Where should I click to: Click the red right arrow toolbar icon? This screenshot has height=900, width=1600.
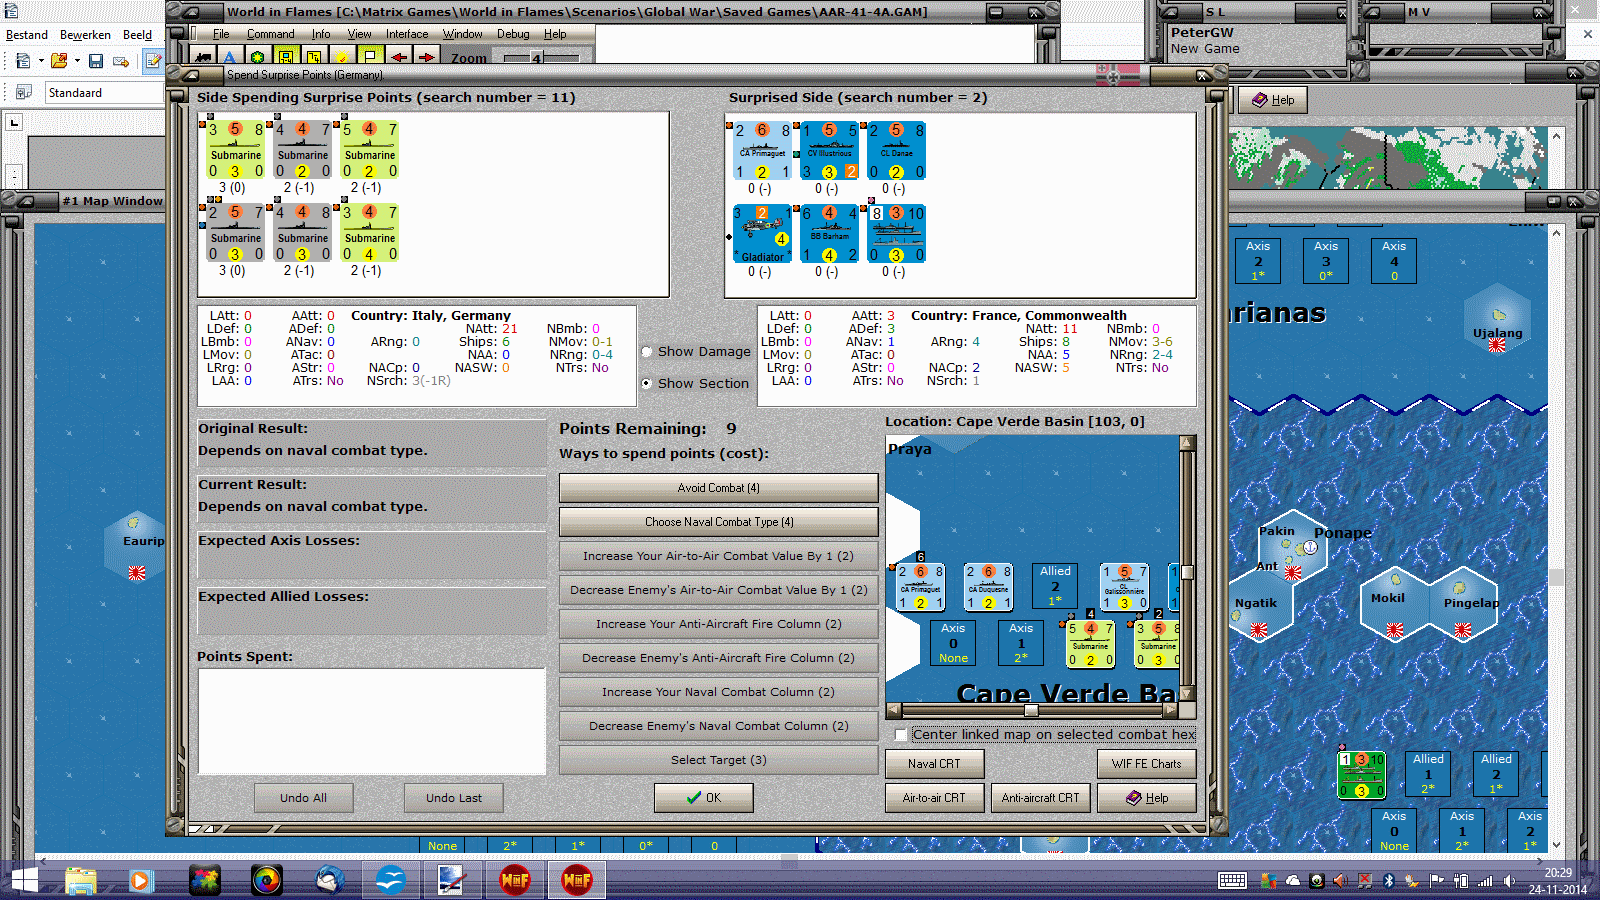[427, 57]
